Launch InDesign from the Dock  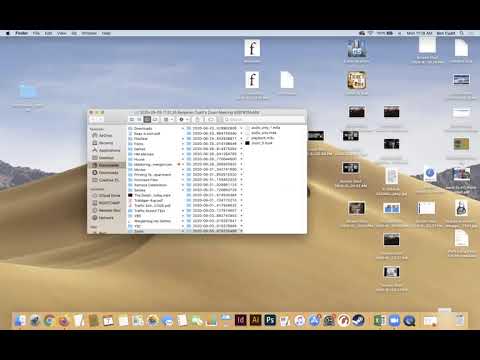click(x=241, y=320)
